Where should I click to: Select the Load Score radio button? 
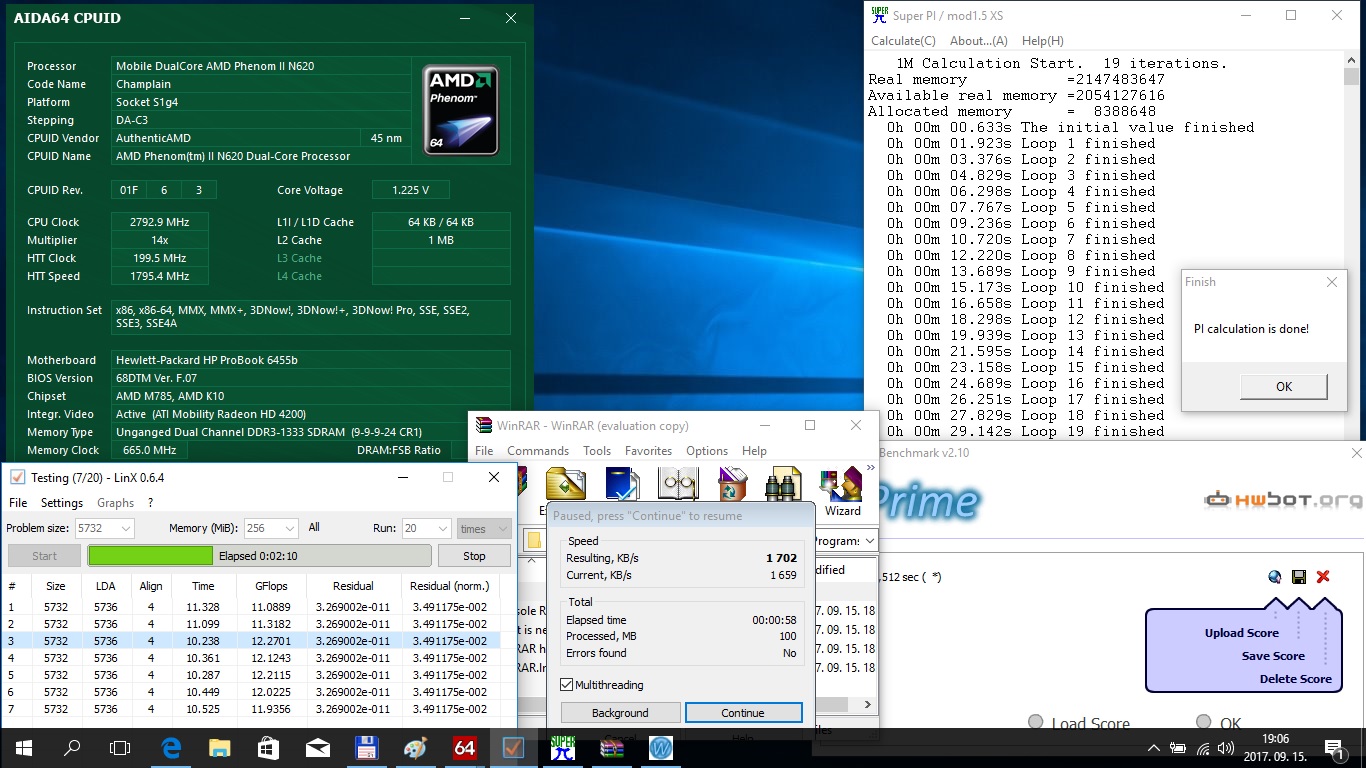(1035, 723)
